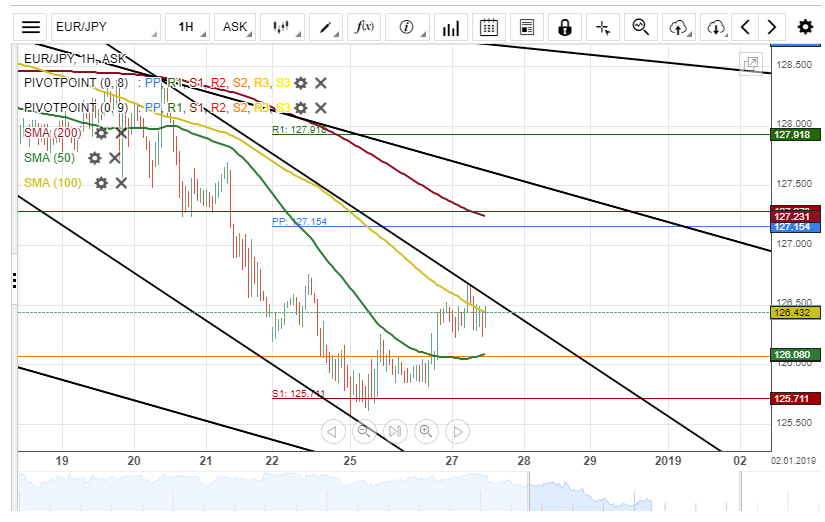
Task: Click the 02.01.2019 date label
Action: [793, 461]
